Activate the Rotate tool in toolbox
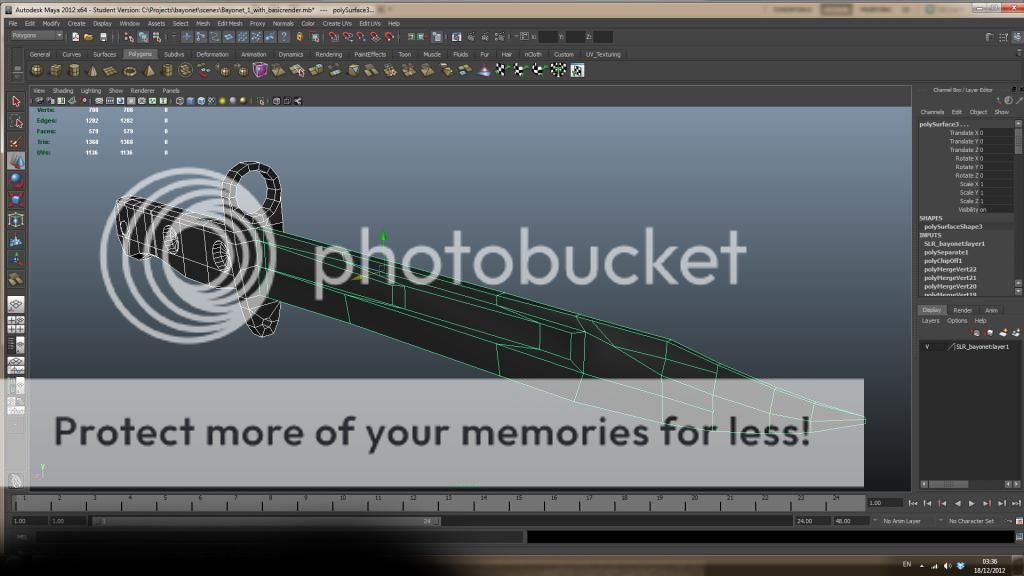Viewport: 1024px width, 576px height. tap(16, 180)
